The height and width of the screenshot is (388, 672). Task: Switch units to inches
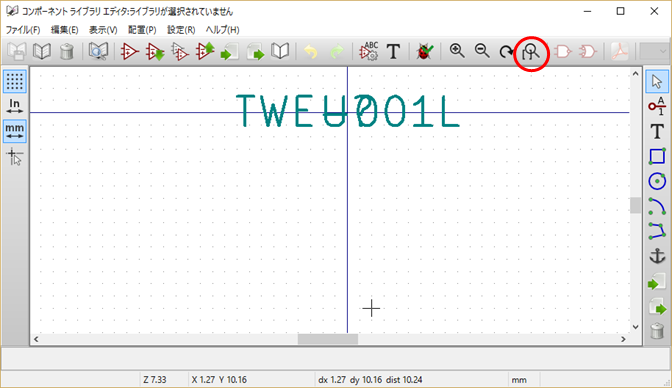[x=15, y=106]
